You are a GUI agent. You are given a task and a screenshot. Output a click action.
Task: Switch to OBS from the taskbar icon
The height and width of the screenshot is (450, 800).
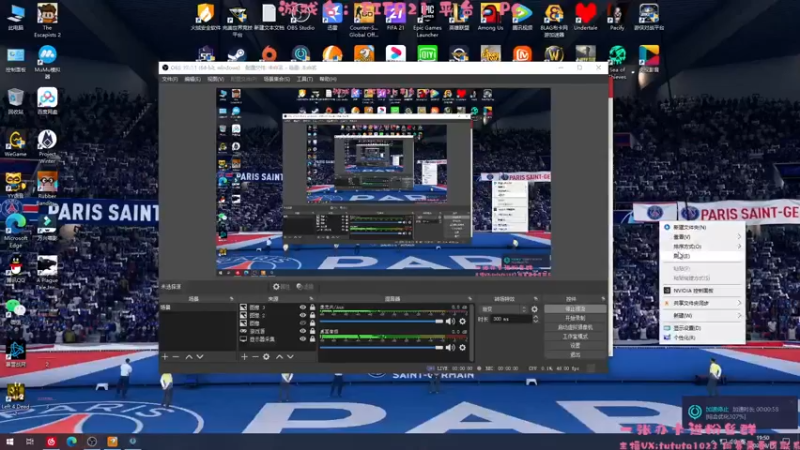92,441
